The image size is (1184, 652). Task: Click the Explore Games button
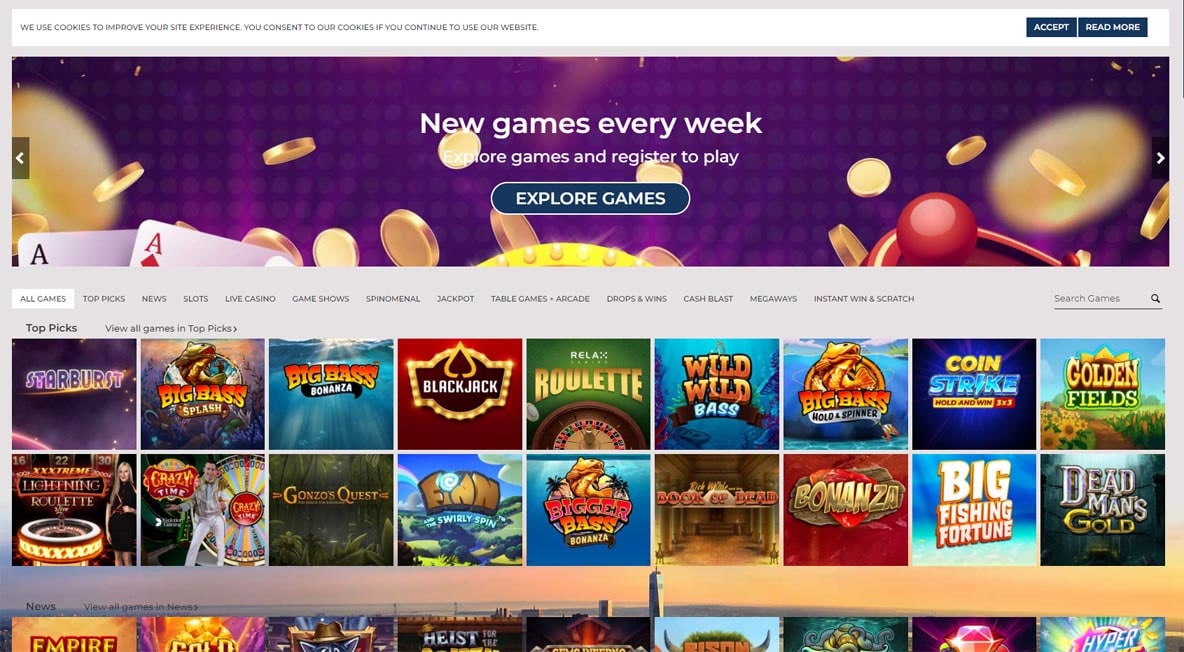click(x=590, y=199)
